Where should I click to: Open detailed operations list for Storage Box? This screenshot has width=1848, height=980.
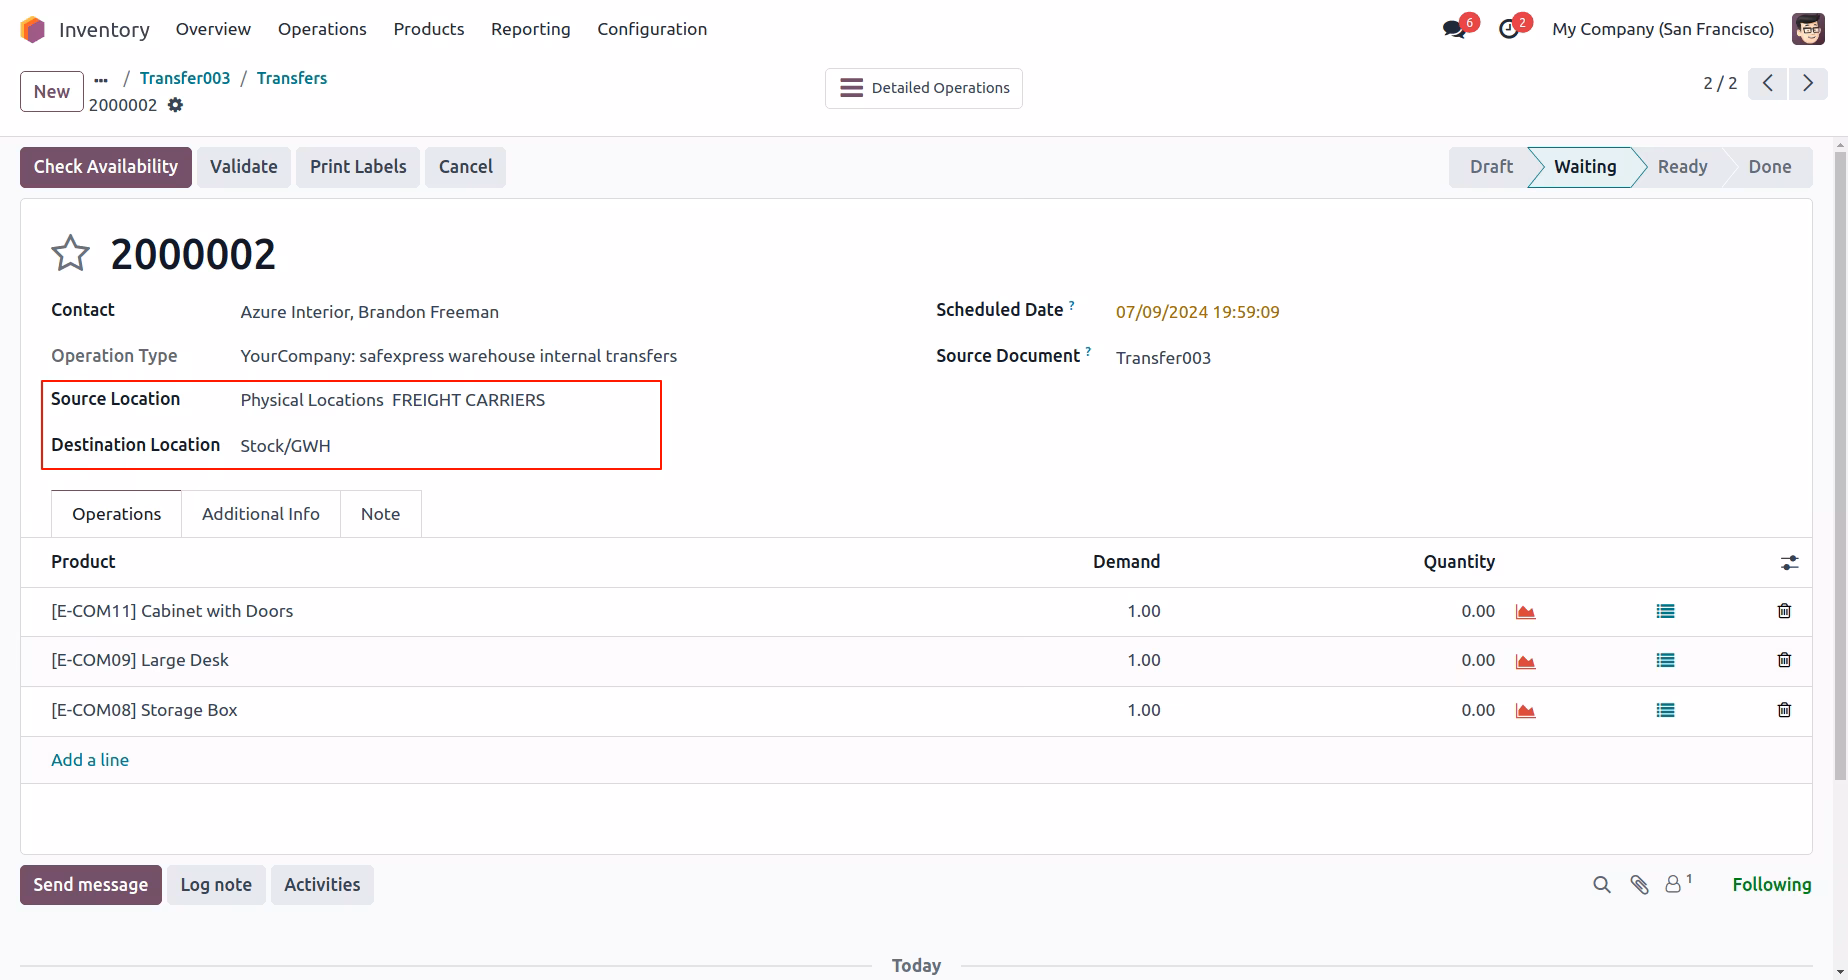tap(1665, 710)
